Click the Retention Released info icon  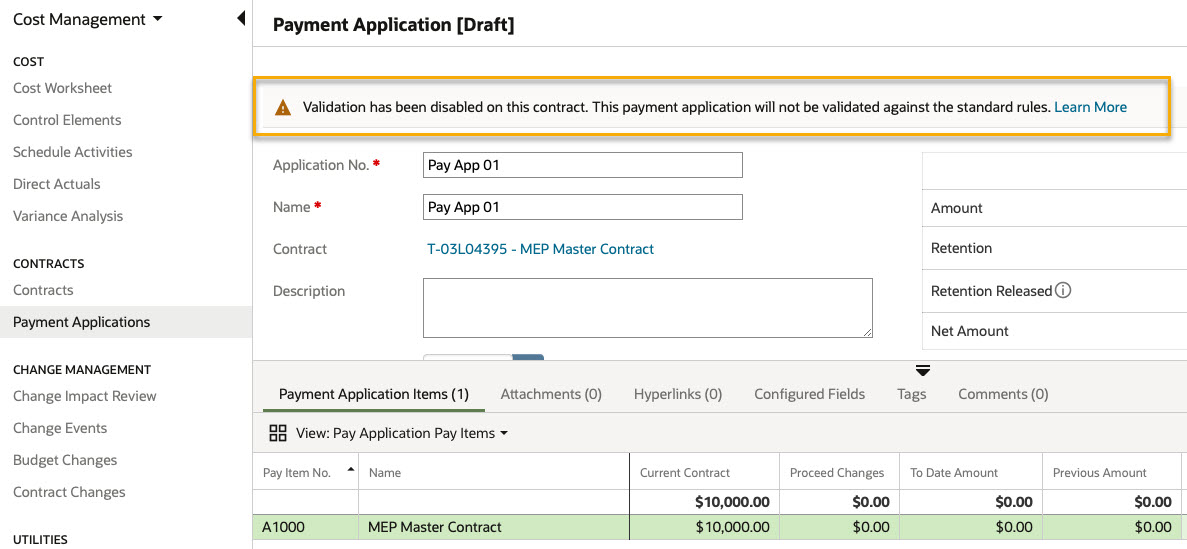(x=1063, y=291)
